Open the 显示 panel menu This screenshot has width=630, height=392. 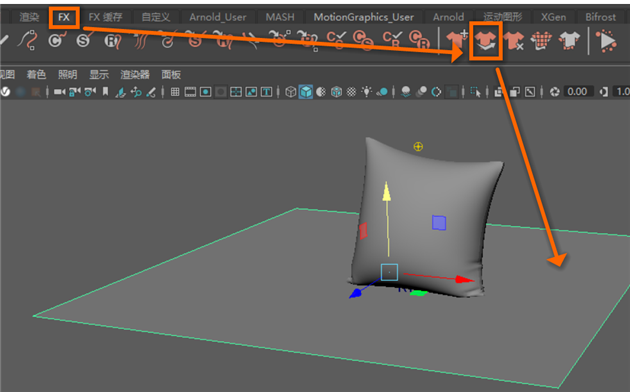click(99, 74)
